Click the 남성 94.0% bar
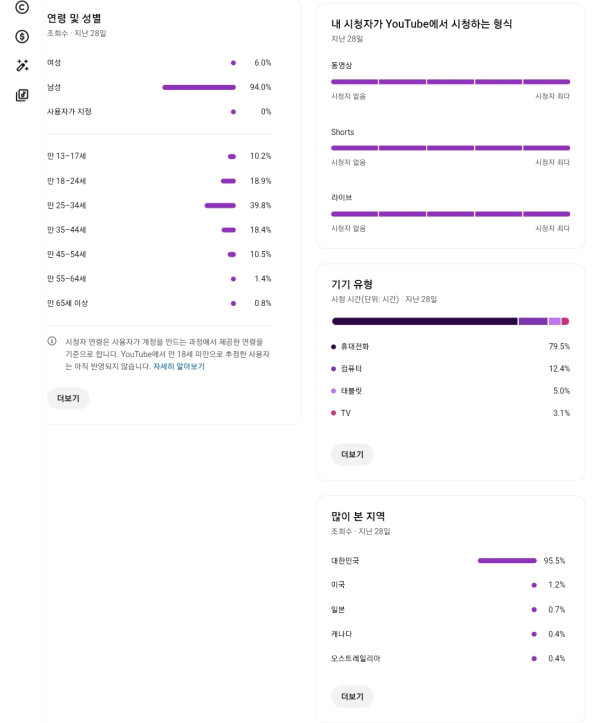This screenshot has height=723, width=600. click(198, 87)
